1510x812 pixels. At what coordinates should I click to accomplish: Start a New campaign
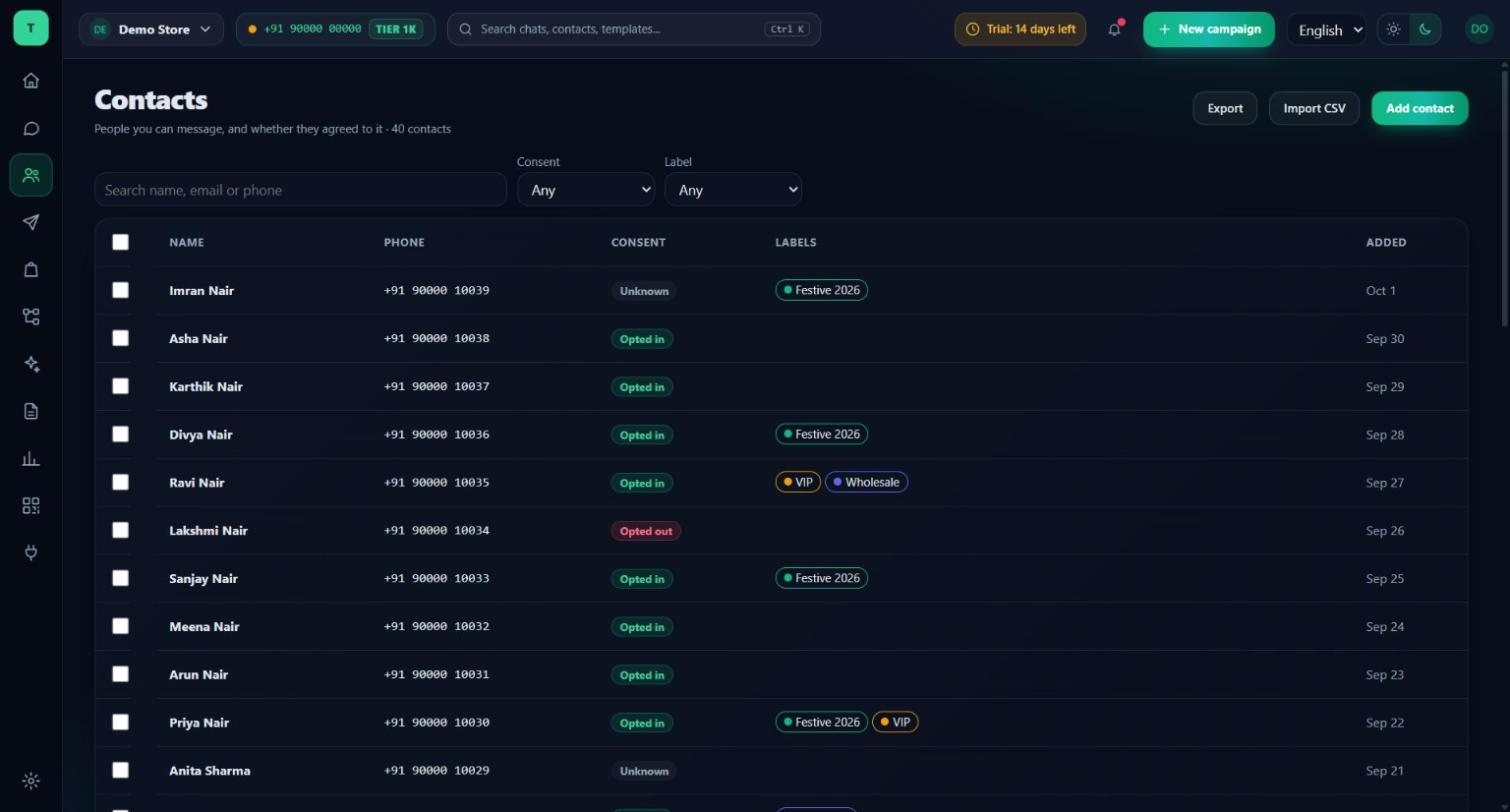pos(1209,29)
